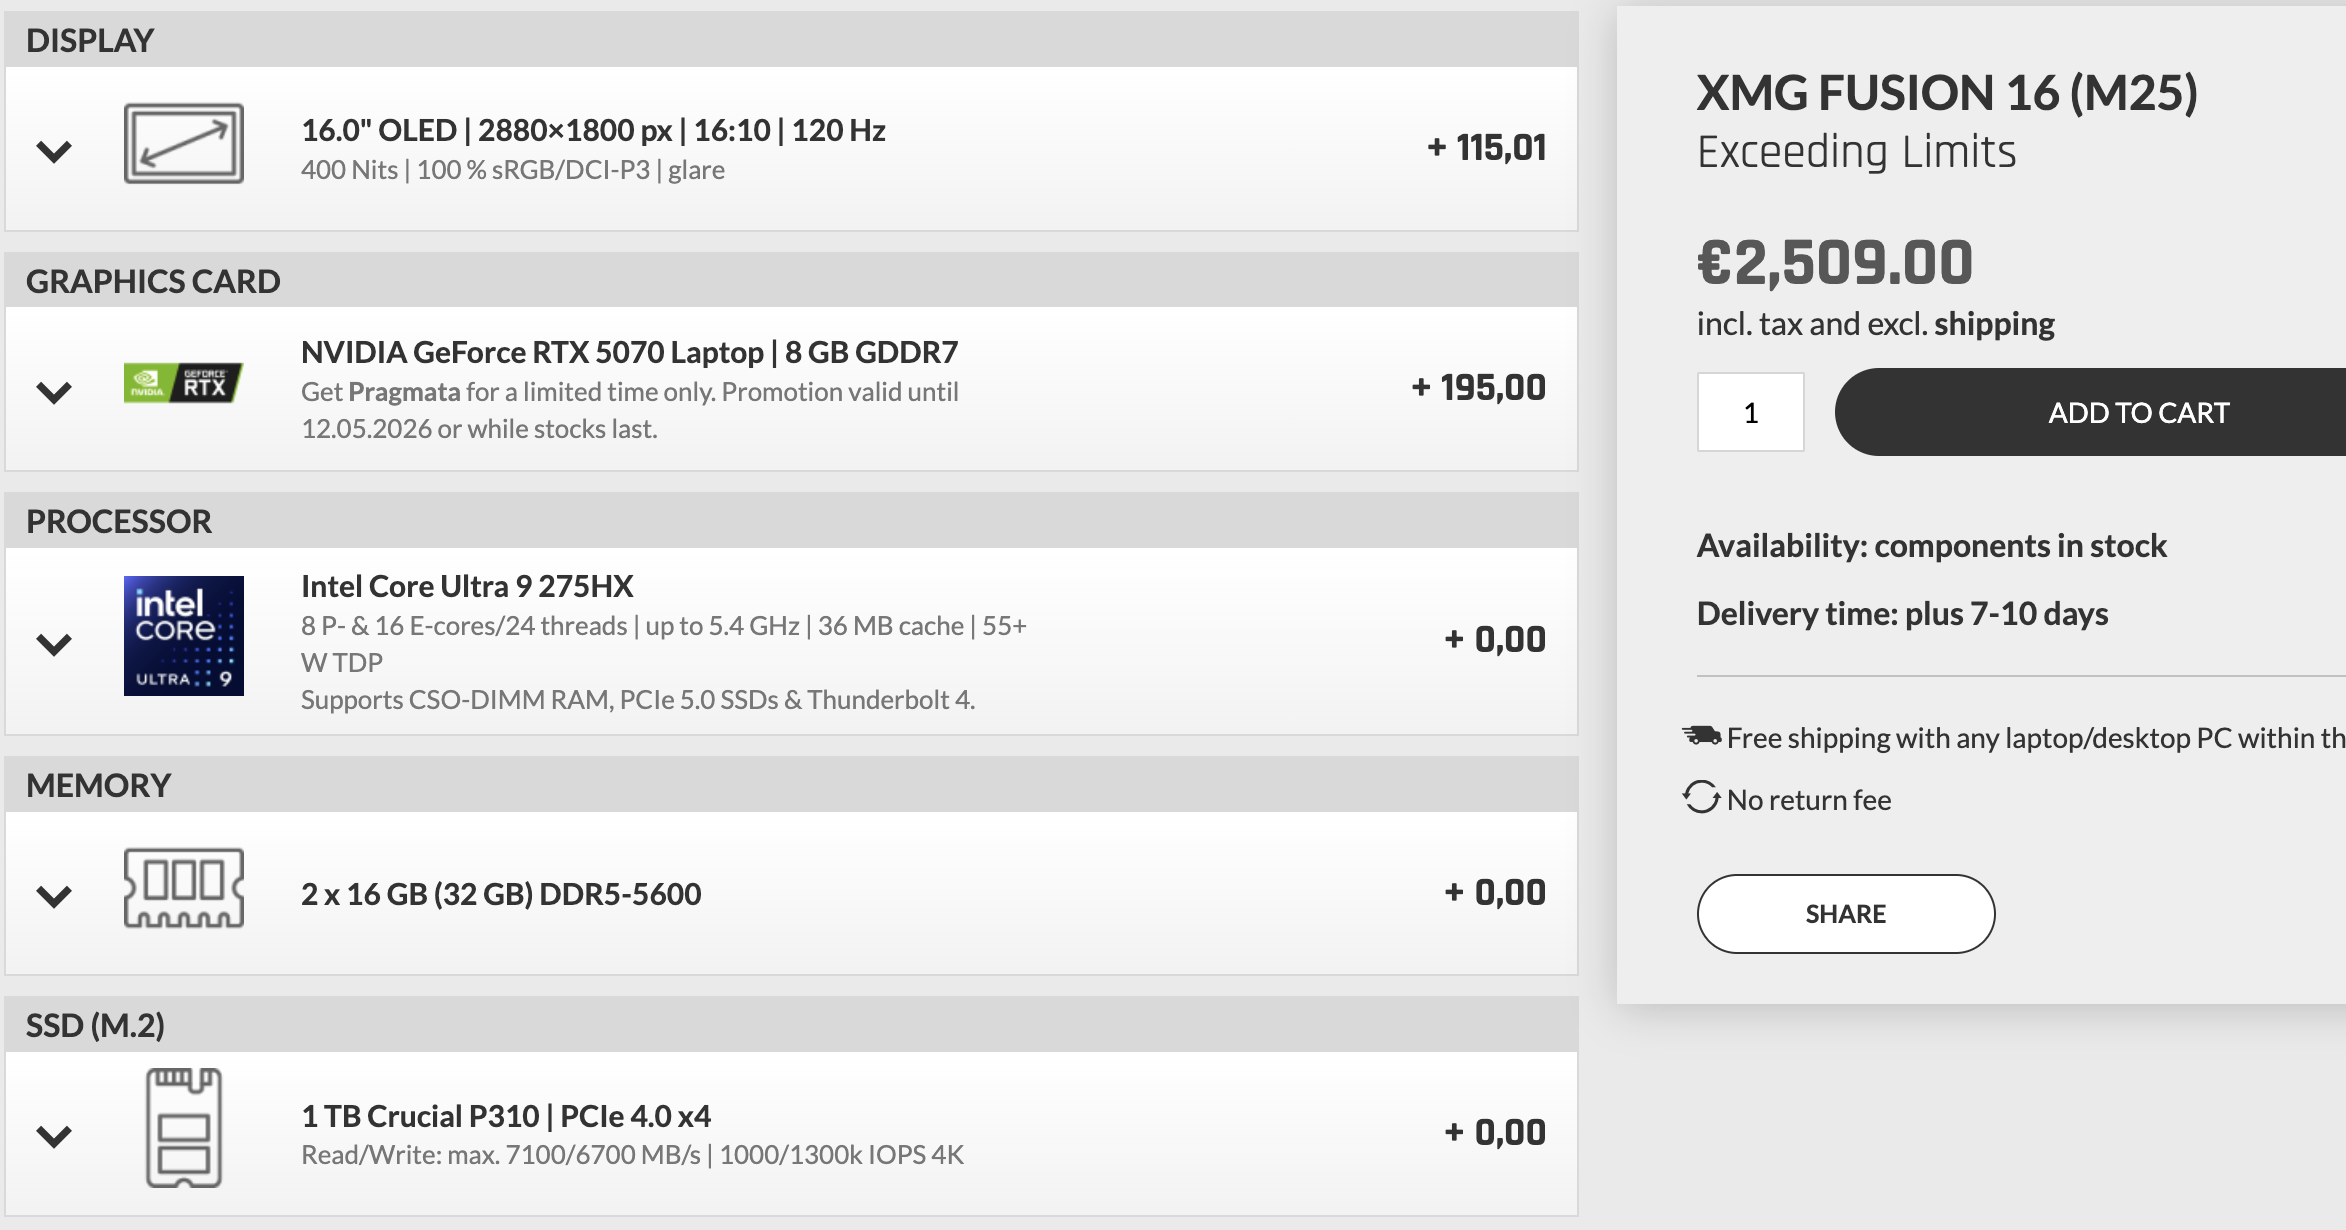Expand the SSD (M.2) option chevron
The image size is (2346, 1230).
tap(54, 1136)
